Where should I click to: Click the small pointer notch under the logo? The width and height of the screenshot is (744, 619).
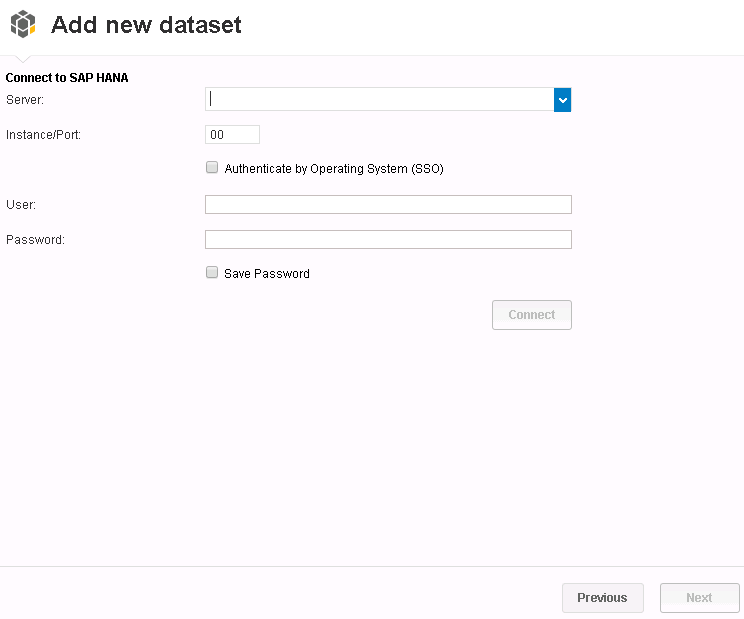click(22, 59)
